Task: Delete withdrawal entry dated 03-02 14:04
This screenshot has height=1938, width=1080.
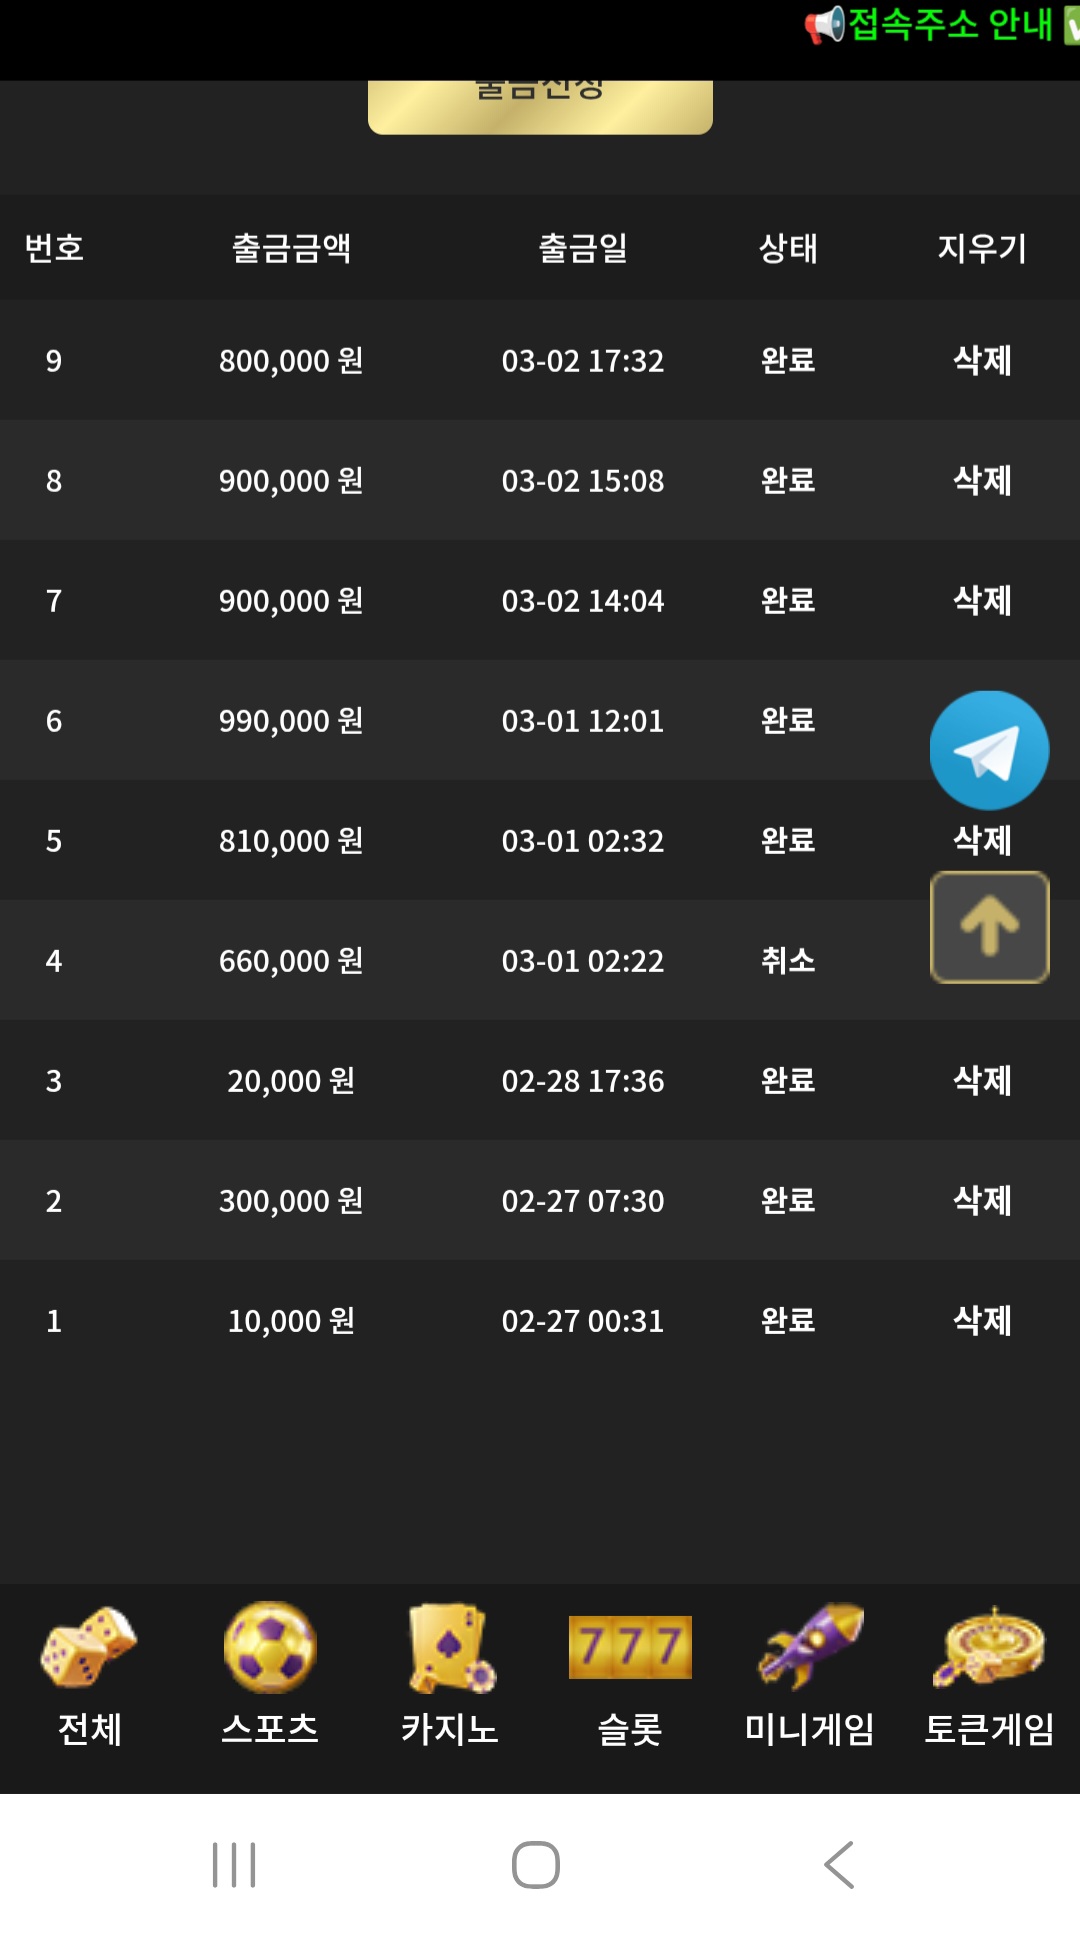Action: pyautogui.click(x=982, y=601)
